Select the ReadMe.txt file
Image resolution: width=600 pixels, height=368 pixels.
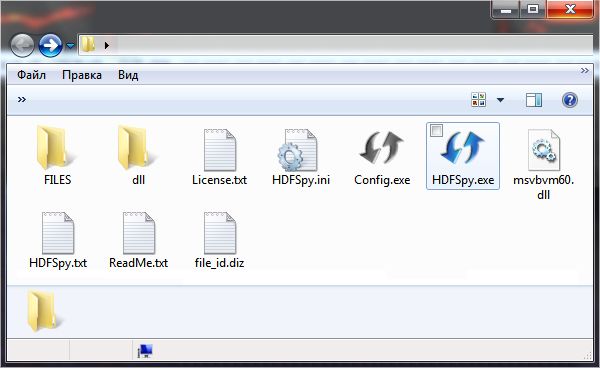(139, 240)
